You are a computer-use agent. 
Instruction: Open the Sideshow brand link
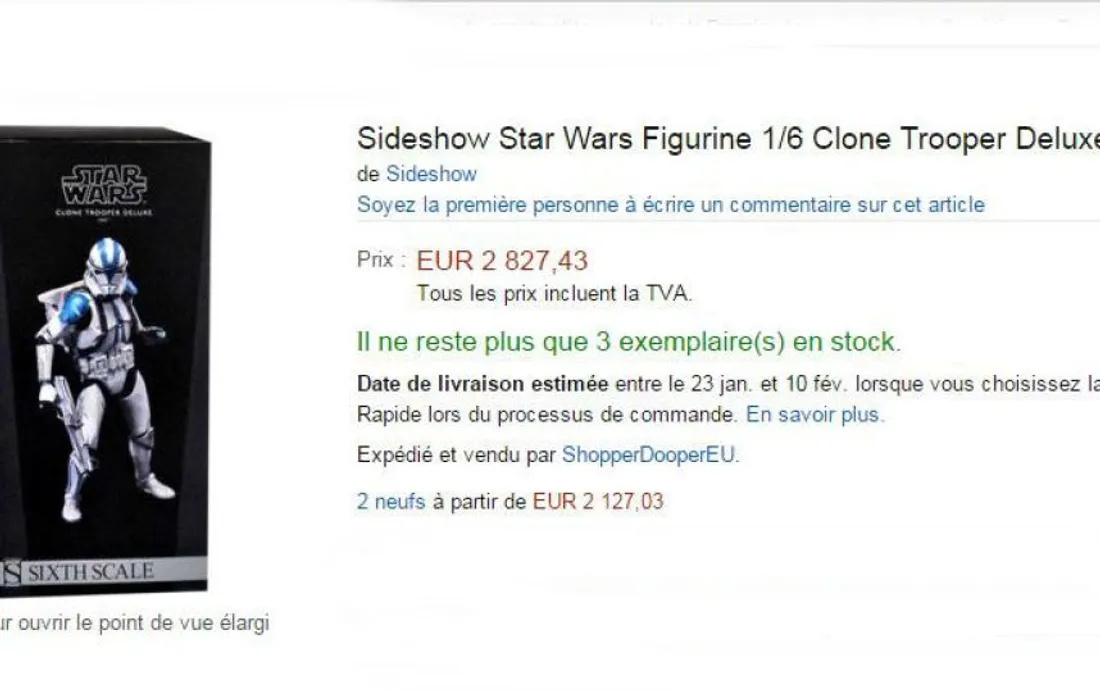[431, 173]
